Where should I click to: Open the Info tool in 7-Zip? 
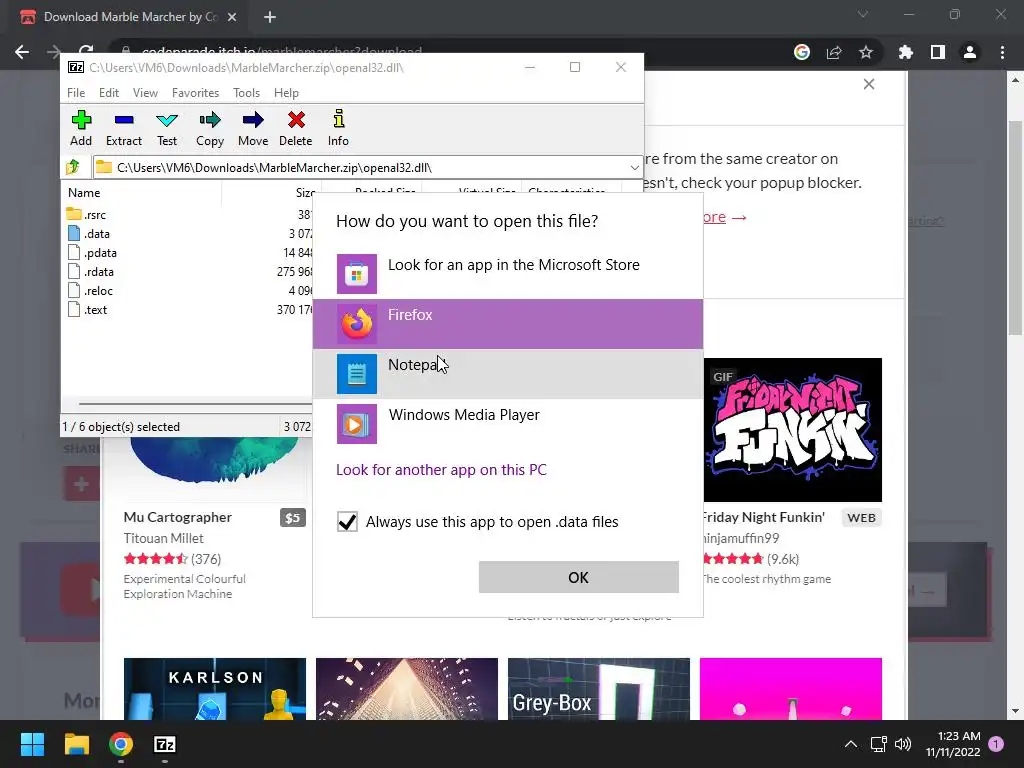[x=338, y=129]
